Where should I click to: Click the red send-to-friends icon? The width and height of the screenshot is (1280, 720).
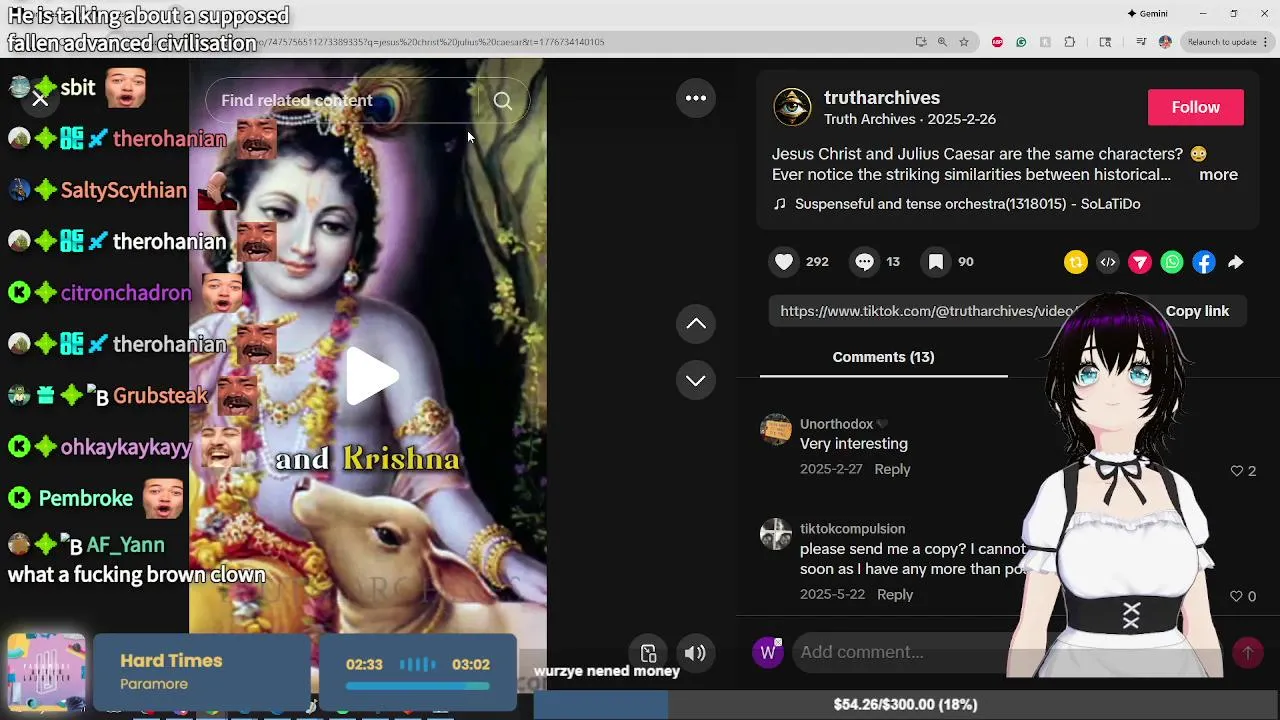tap(1140, 262)
